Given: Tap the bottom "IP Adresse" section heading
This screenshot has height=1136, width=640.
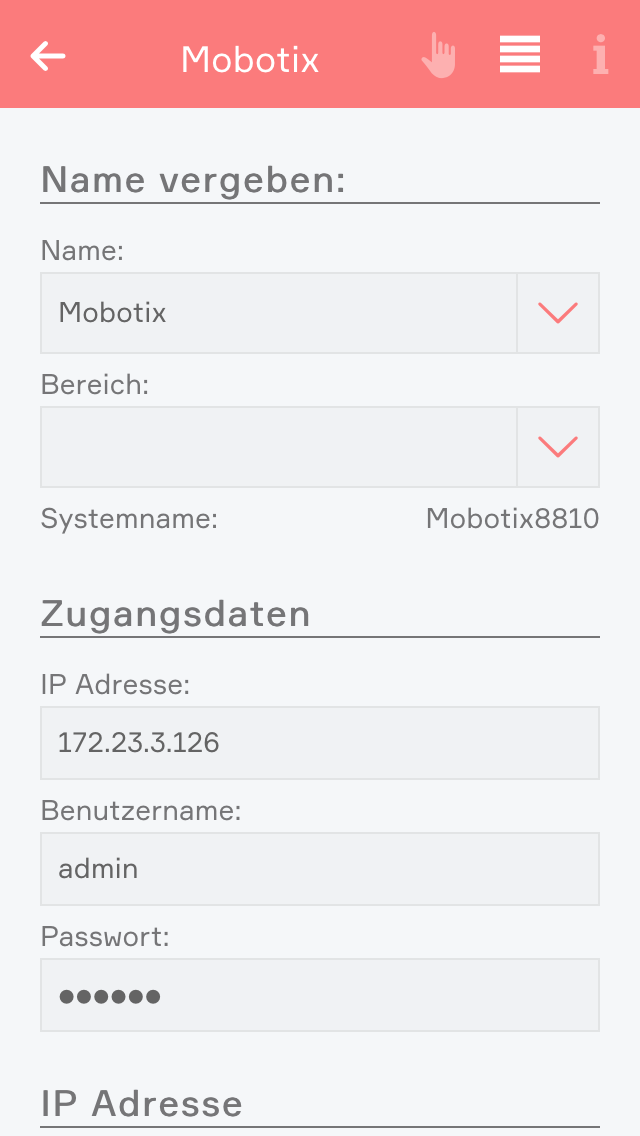Looking at the screenshot, I should [142, 1104].
